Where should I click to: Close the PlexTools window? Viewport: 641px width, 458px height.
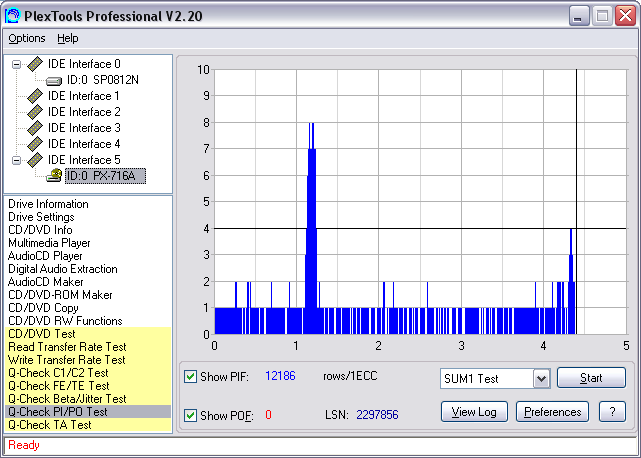click(625, 16)
